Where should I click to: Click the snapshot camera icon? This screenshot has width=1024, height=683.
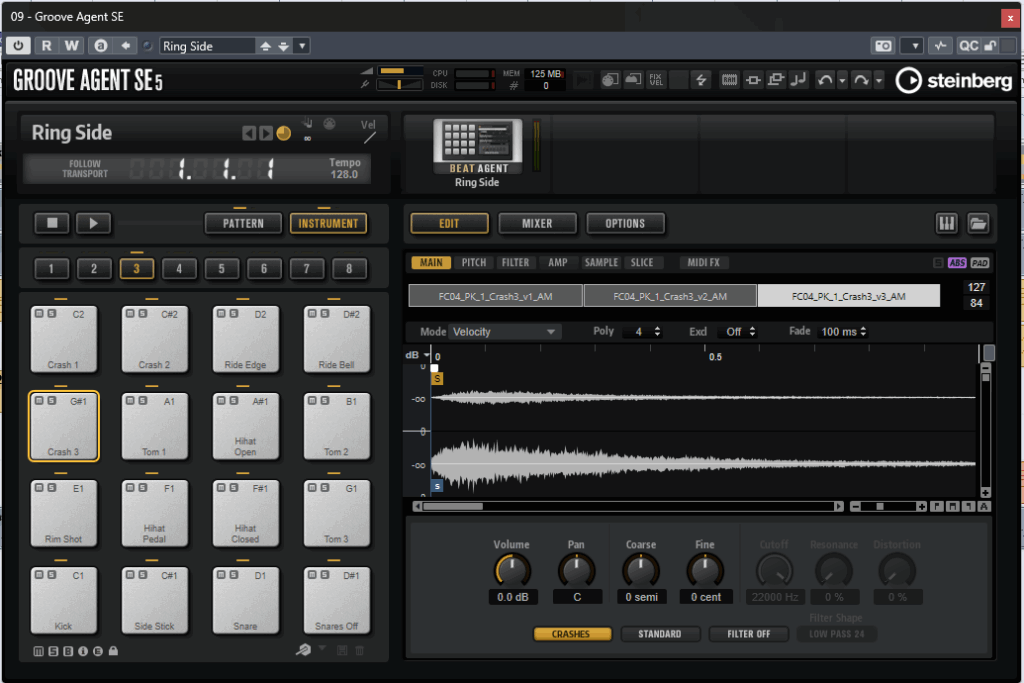(x=883, y=46)
